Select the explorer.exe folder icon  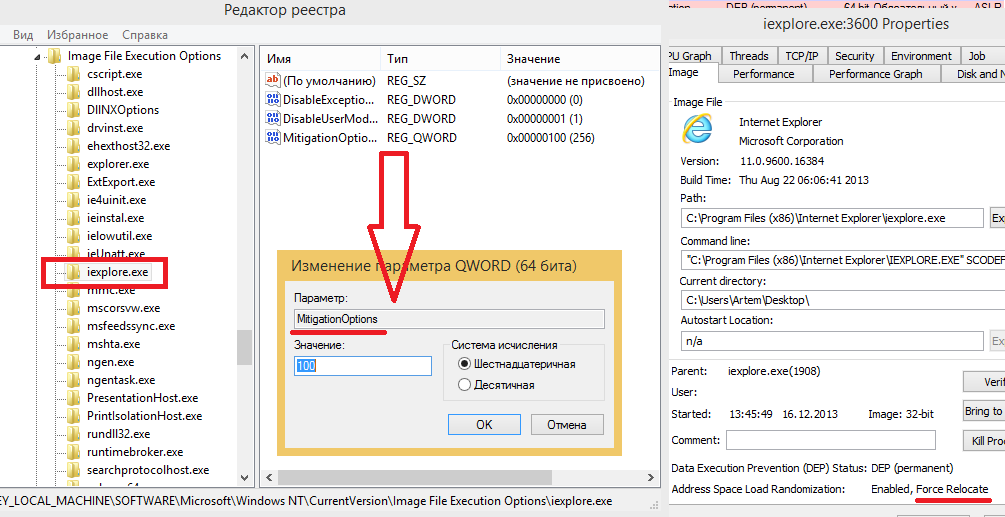pos(74,164)
